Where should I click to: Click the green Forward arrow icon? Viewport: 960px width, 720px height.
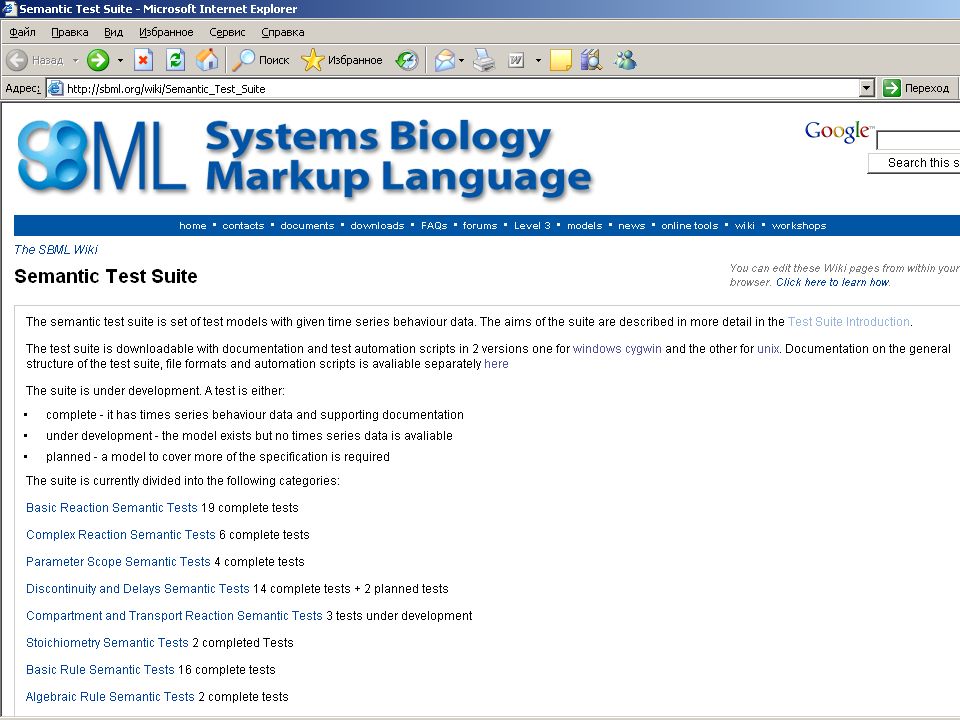point(98,60)
